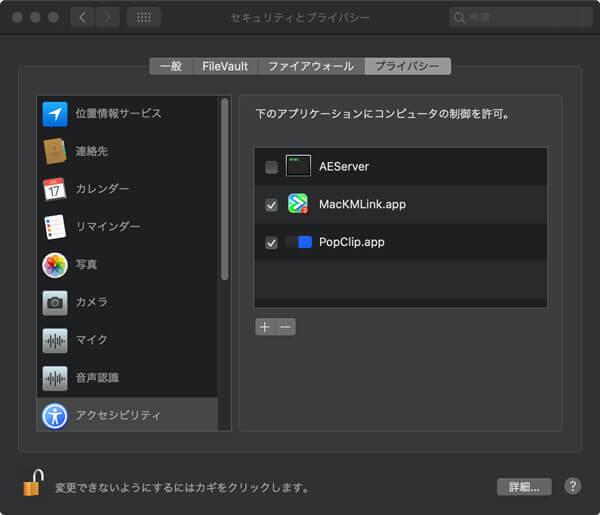Click the orange padlock to lock changes
The height and width of the screenshot is (515, 600).
pos(33,485)
